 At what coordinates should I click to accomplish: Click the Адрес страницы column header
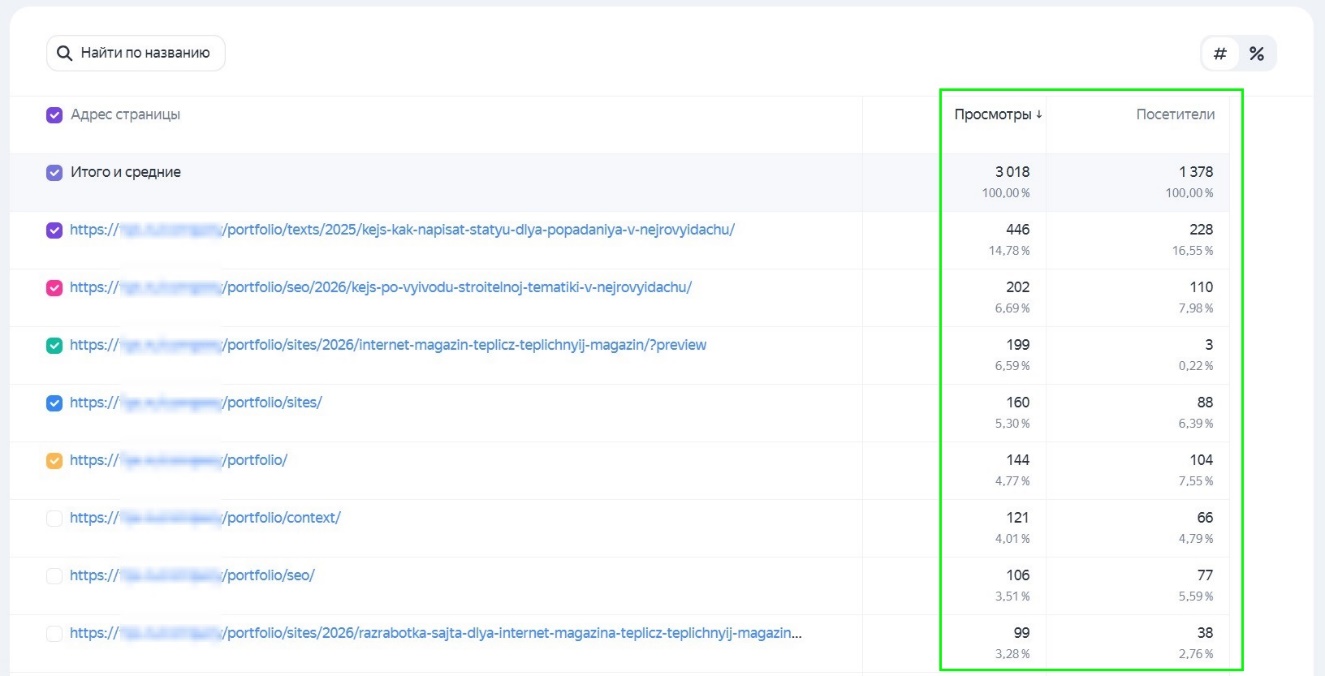pyautogui.click(x=125, y=114)
